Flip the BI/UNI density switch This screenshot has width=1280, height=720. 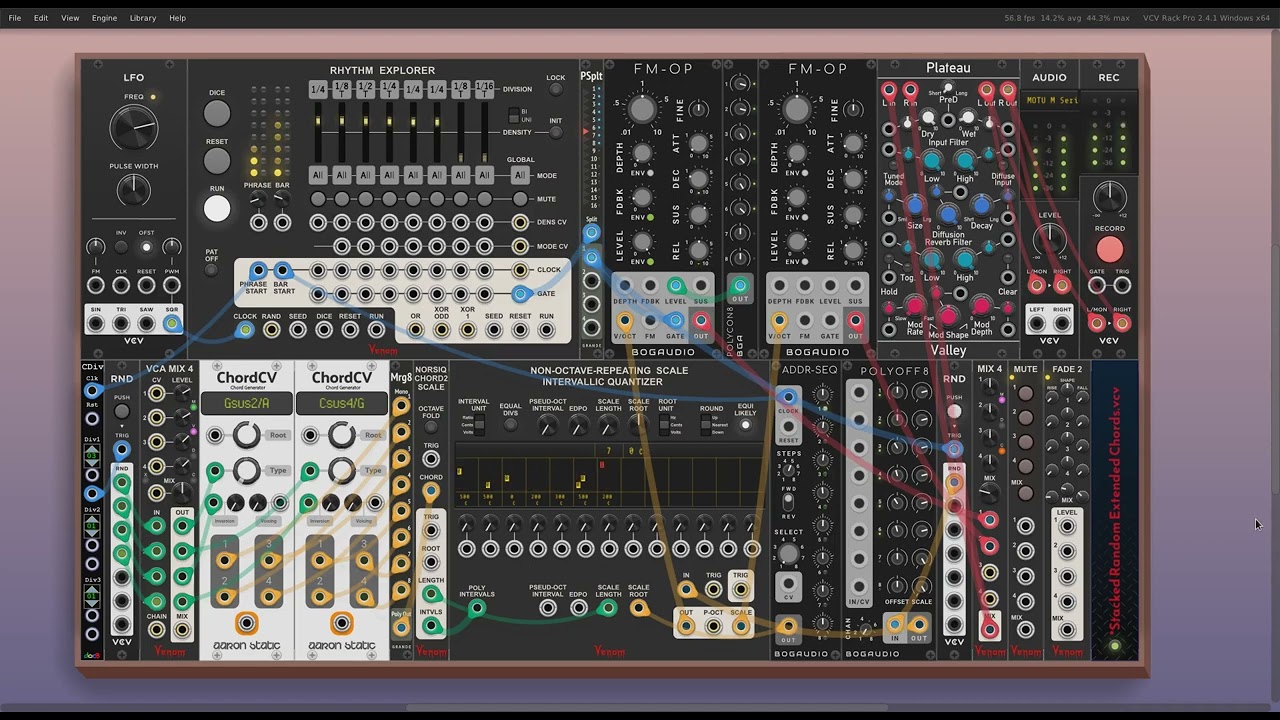click(514, 115)
